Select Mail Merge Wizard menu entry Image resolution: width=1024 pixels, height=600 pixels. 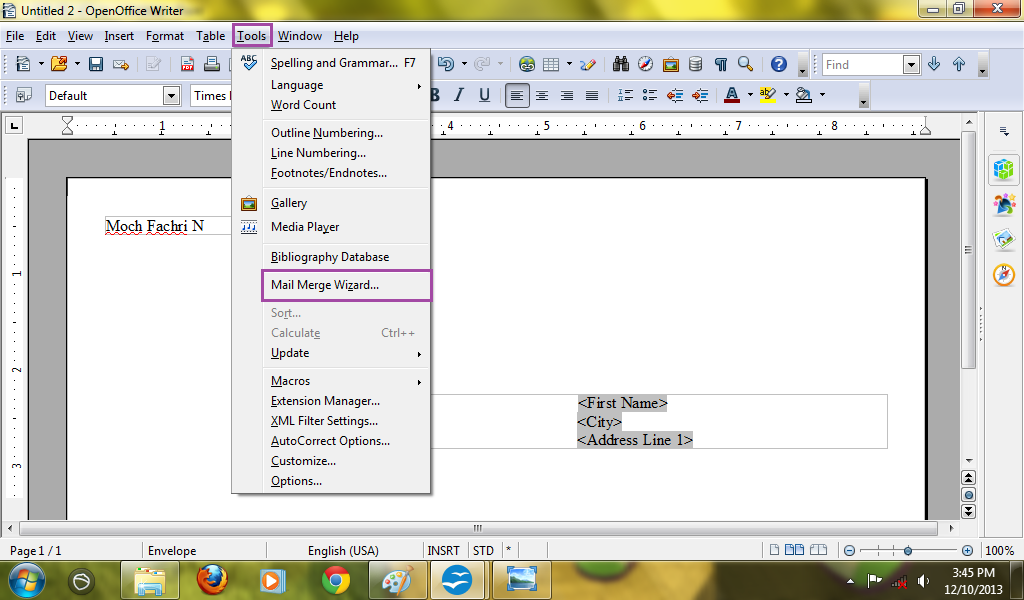(346, 285)
